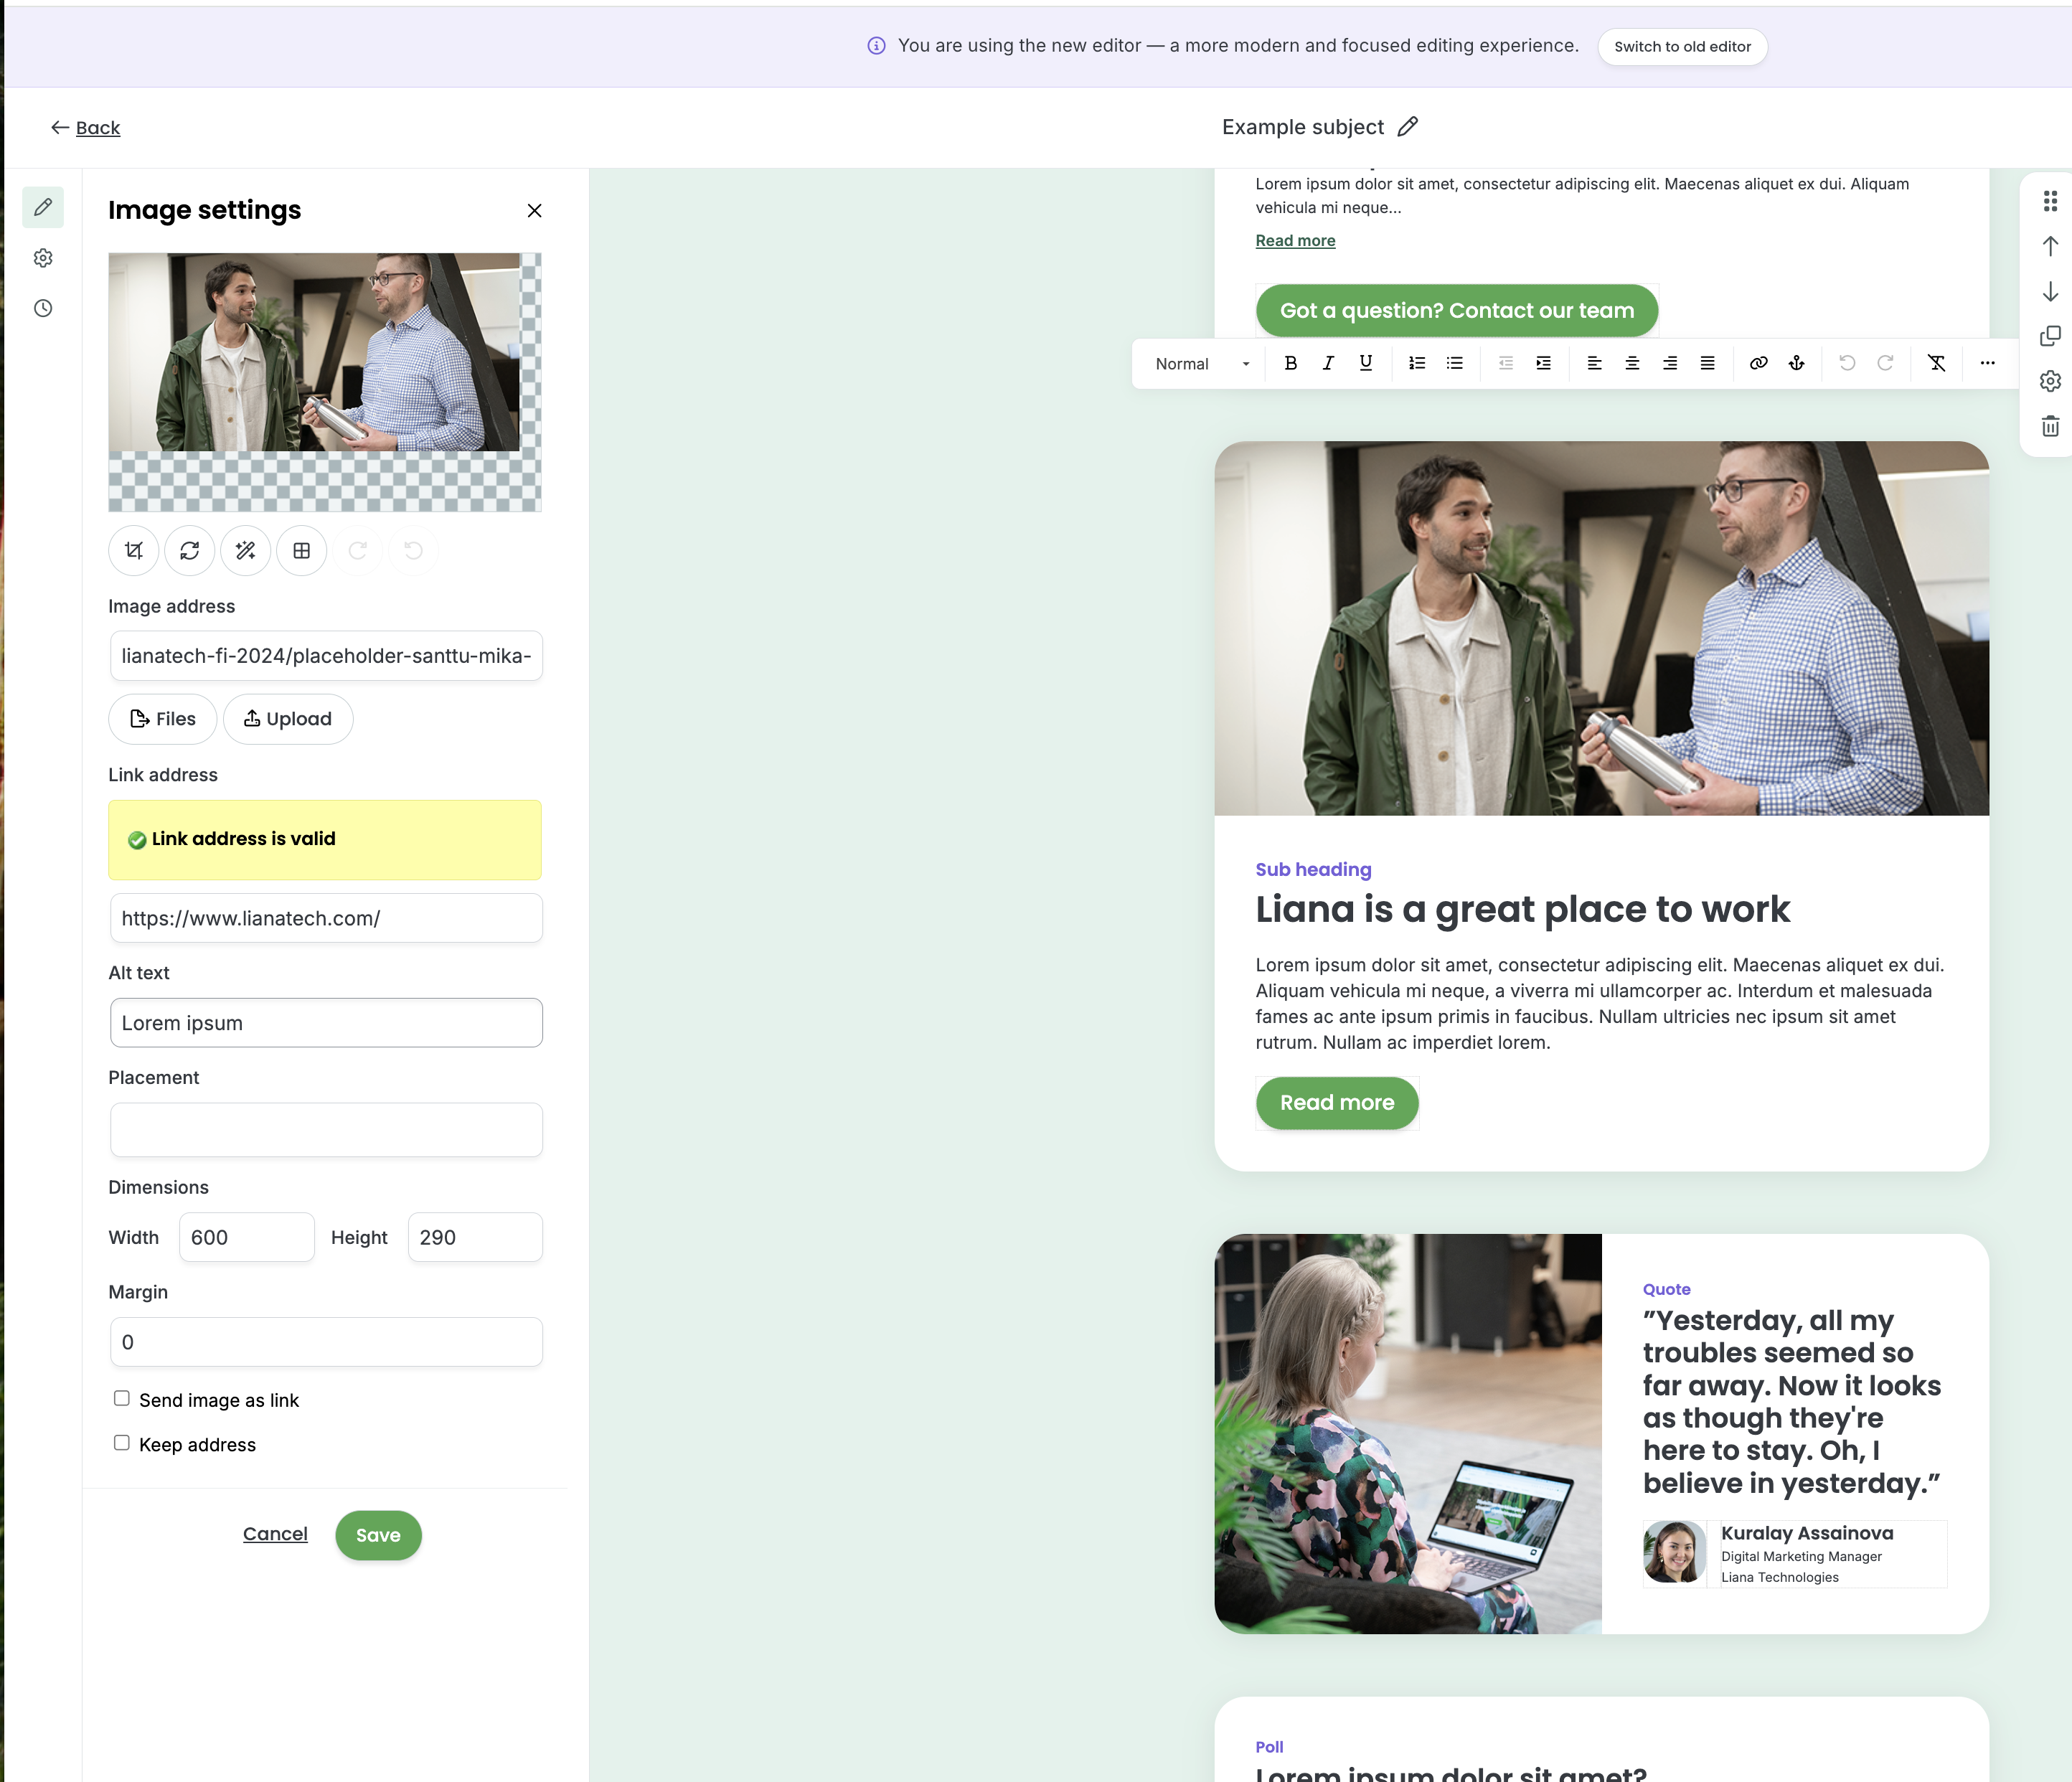
Task: Go Back to the previous page
Action: coord(86,128)
